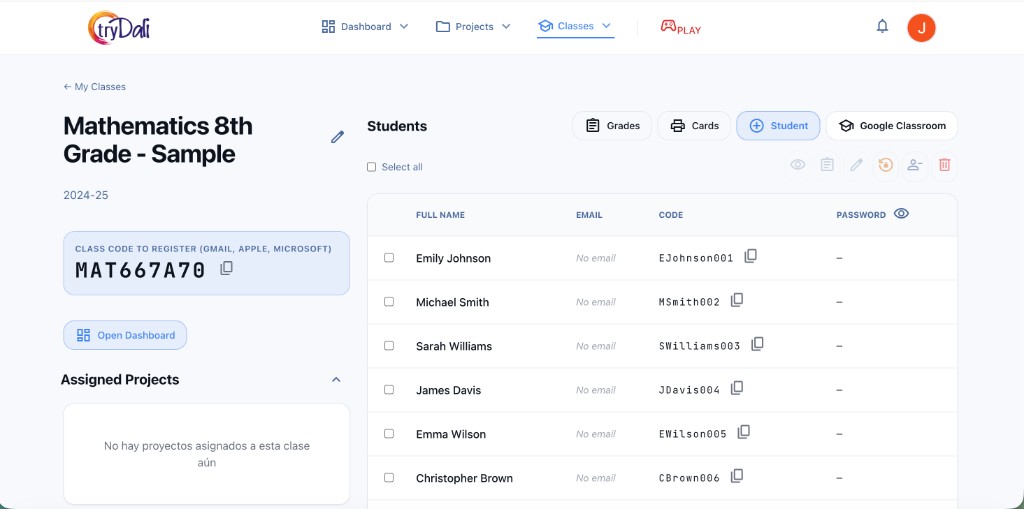
Task: Open the user avatar labeled J
Action: [921, 27]
